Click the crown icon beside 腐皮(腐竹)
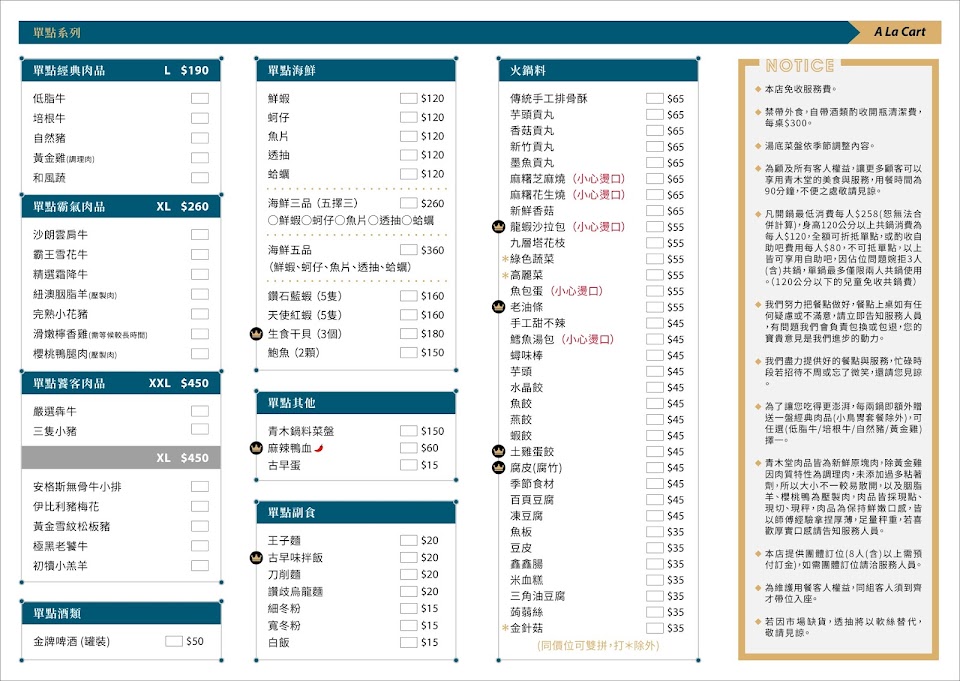Viewport: 960px width, 681px height. (x=498, y=468)
